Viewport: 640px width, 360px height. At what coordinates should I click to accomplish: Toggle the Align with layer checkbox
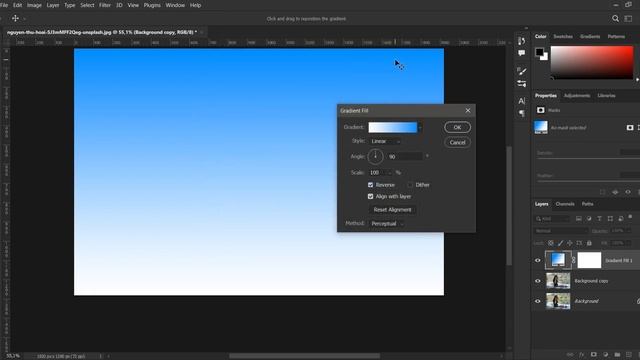(x=371, y=196)
